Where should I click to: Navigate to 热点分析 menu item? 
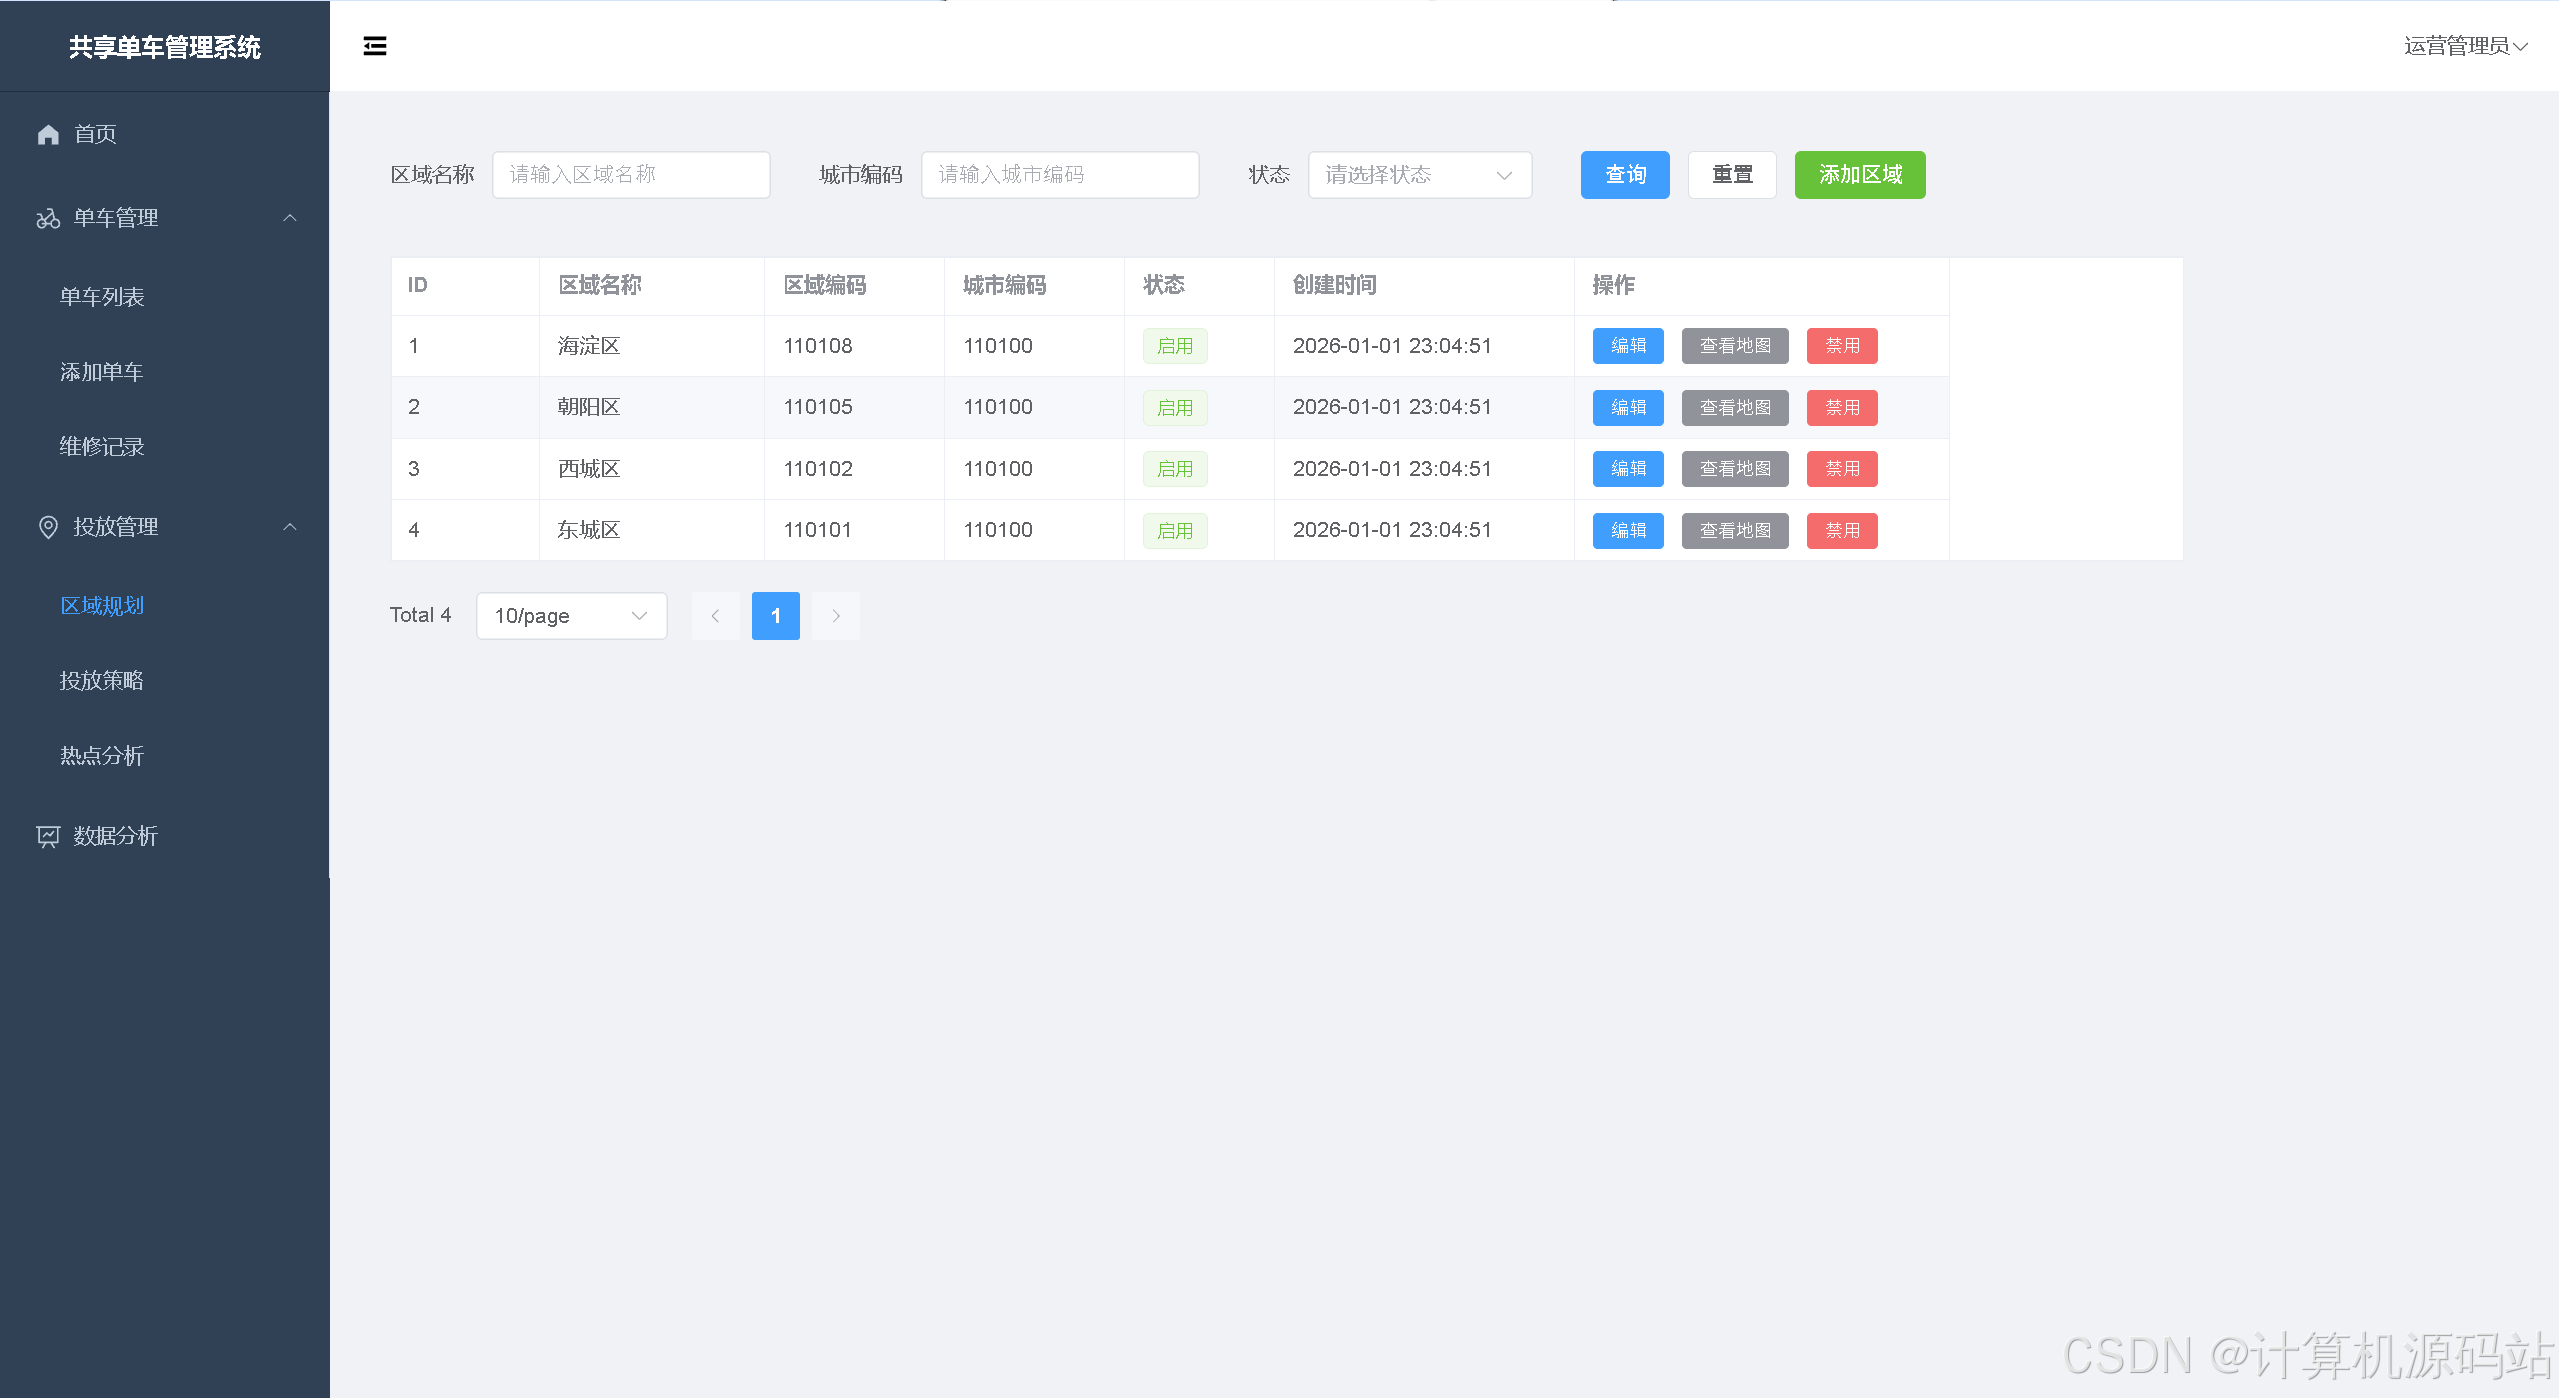click(102, 756)
